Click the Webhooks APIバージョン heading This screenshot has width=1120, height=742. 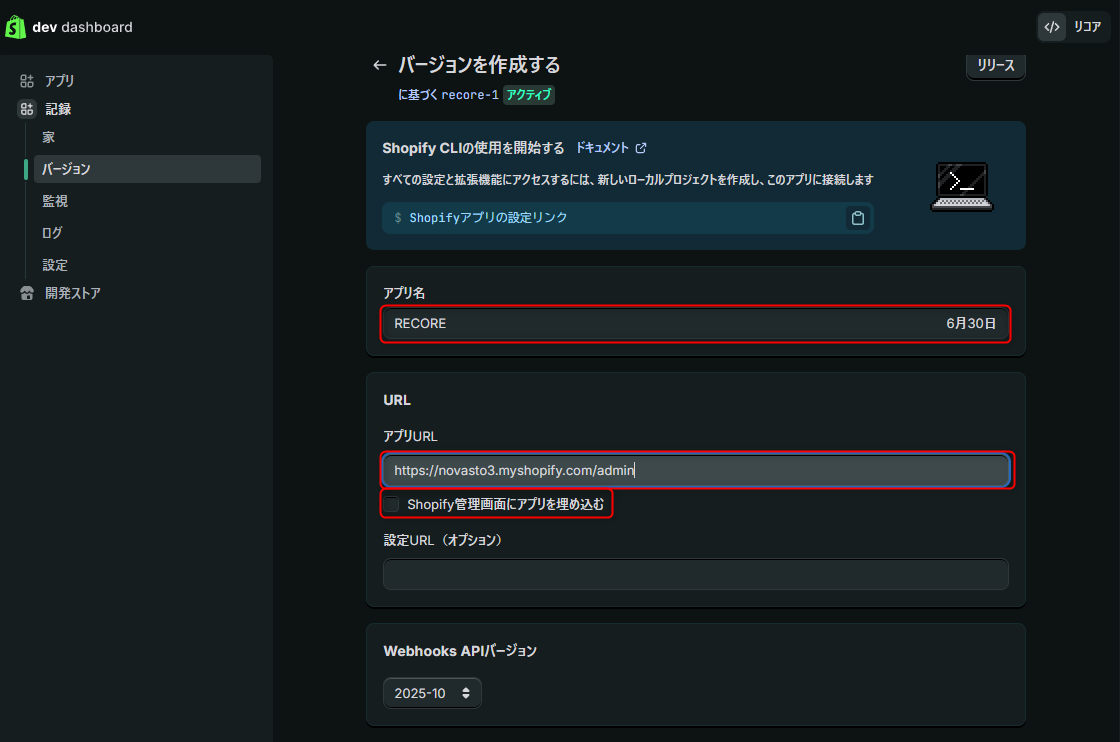pos(460,651)
